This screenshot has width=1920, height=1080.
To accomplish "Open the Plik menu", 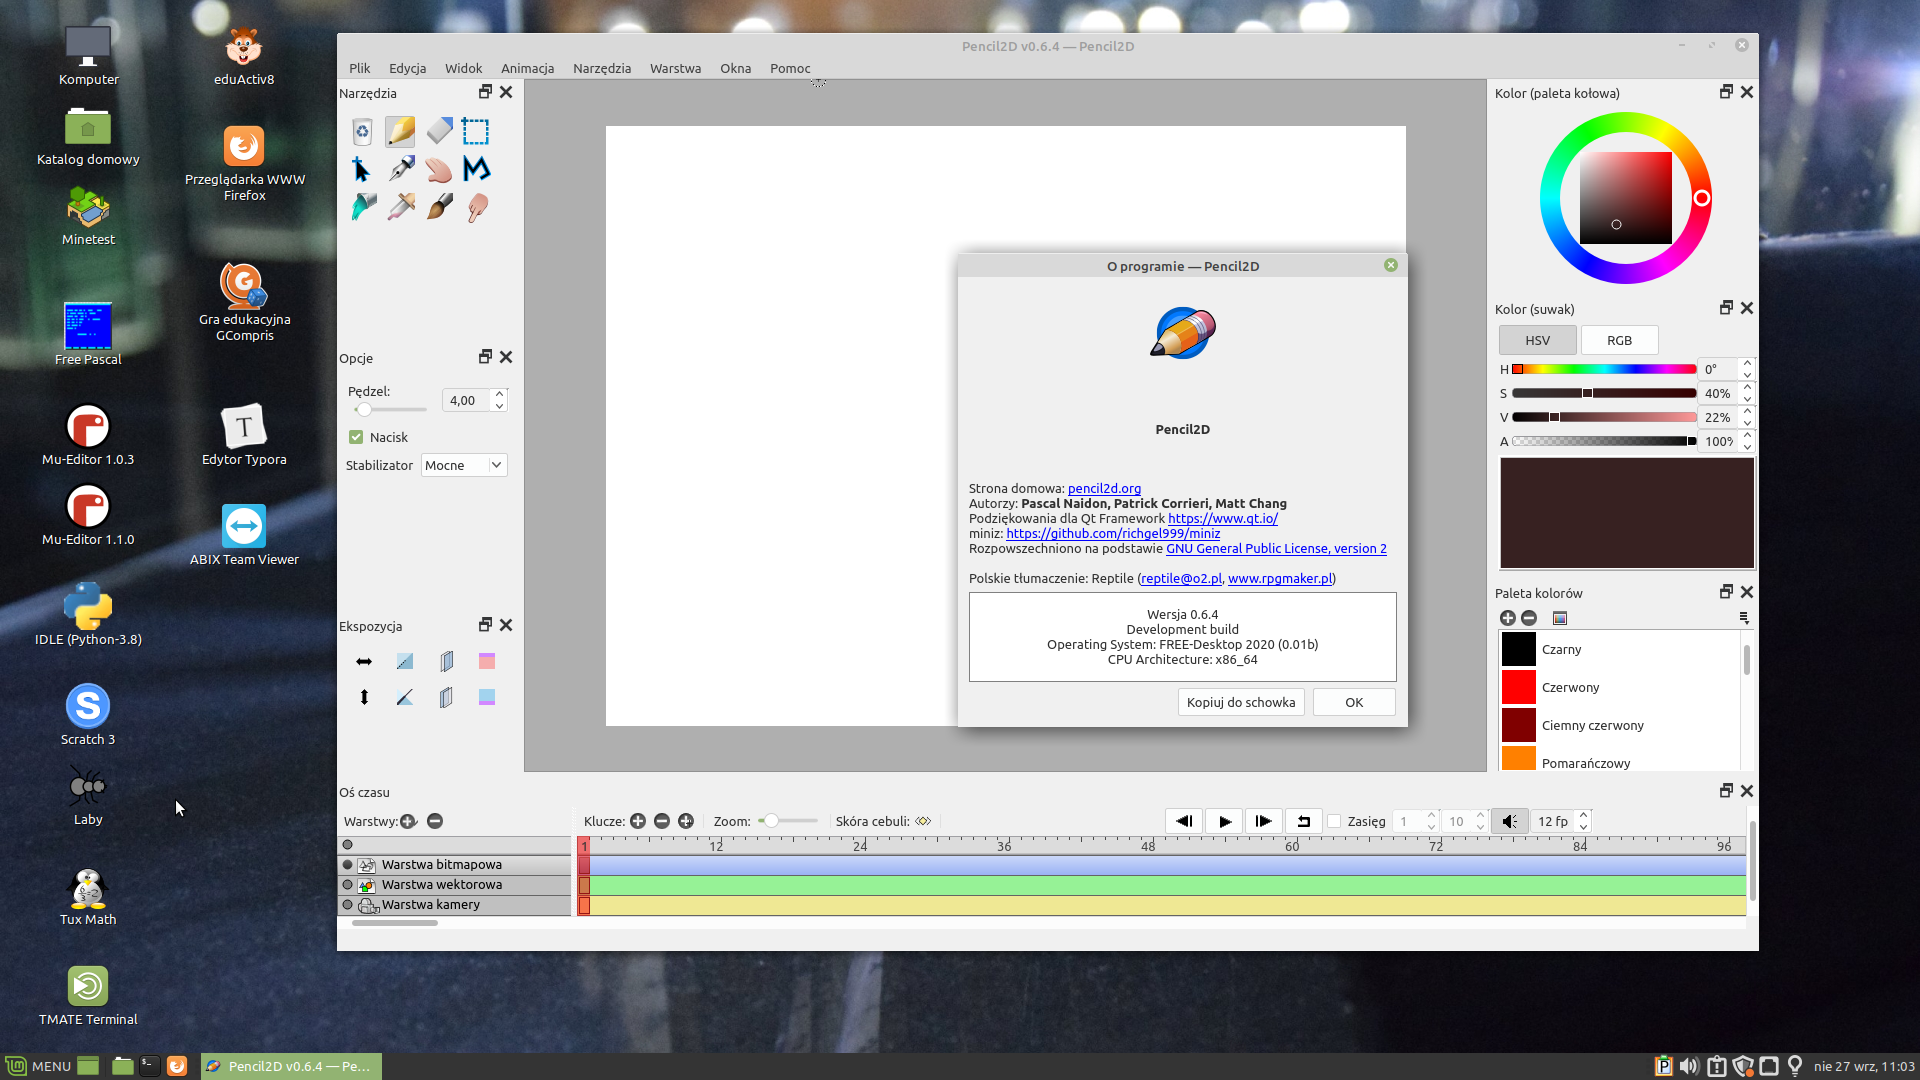I will click(360, 68).
